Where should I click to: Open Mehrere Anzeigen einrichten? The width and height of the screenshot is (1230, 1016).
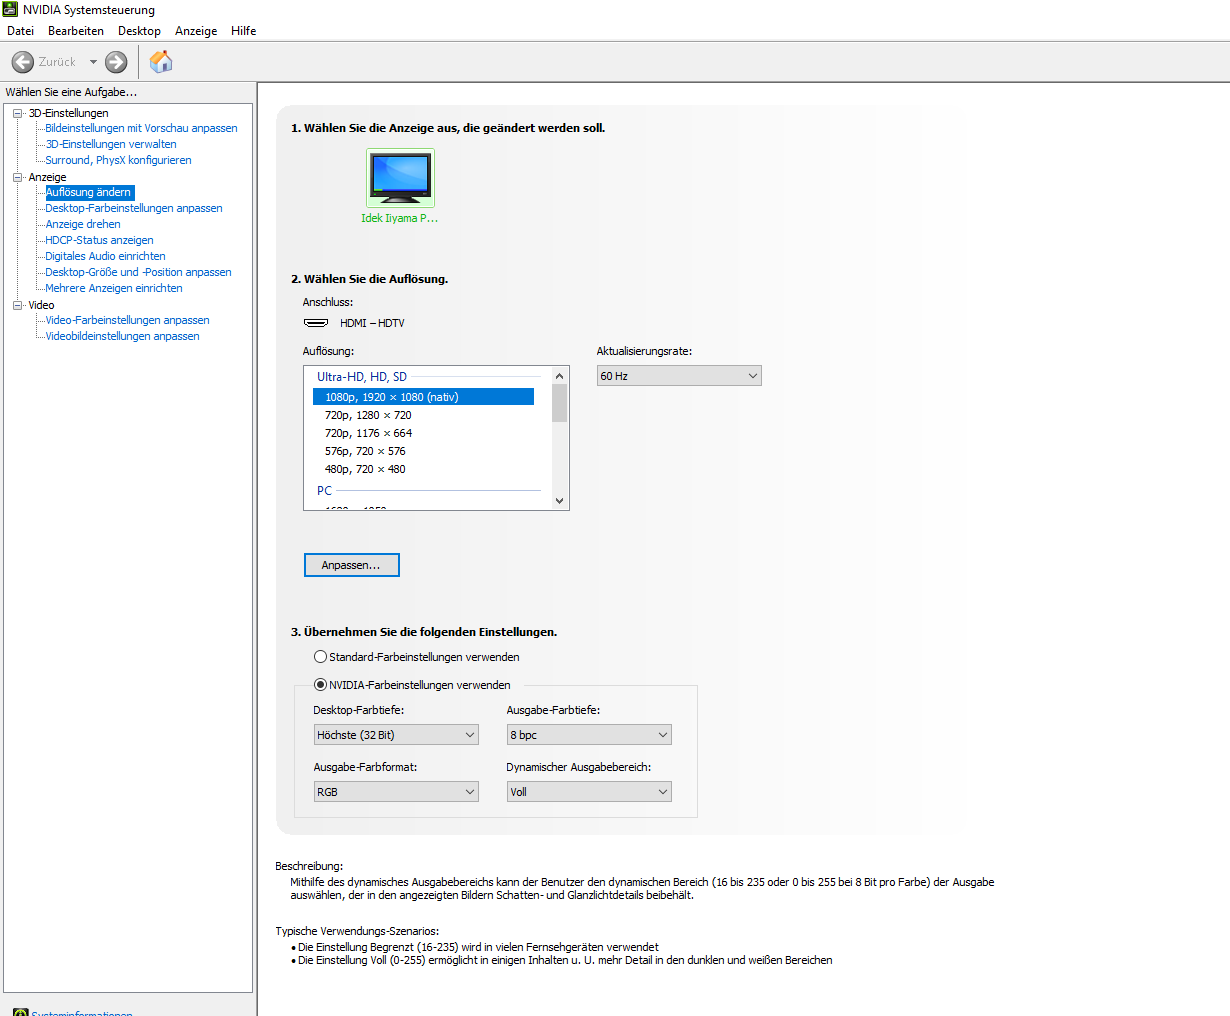click(114, 288)
